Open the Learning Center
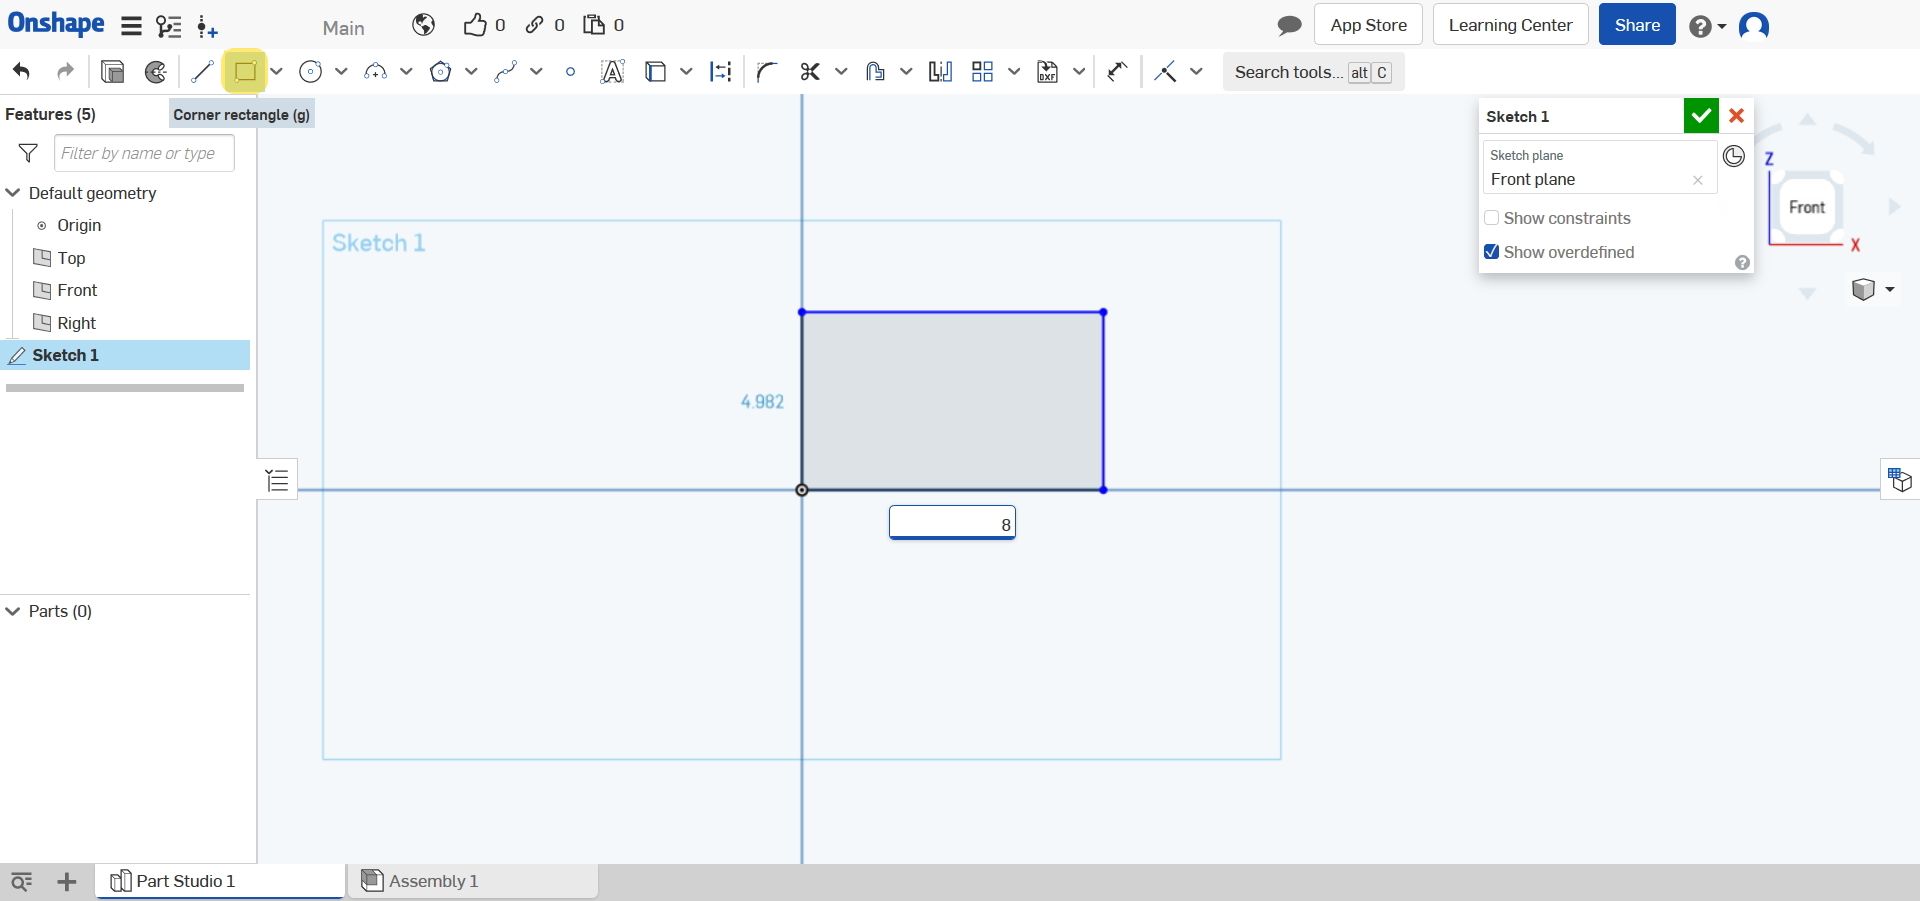The image size is (1920, 901). tap(1510, 25)
